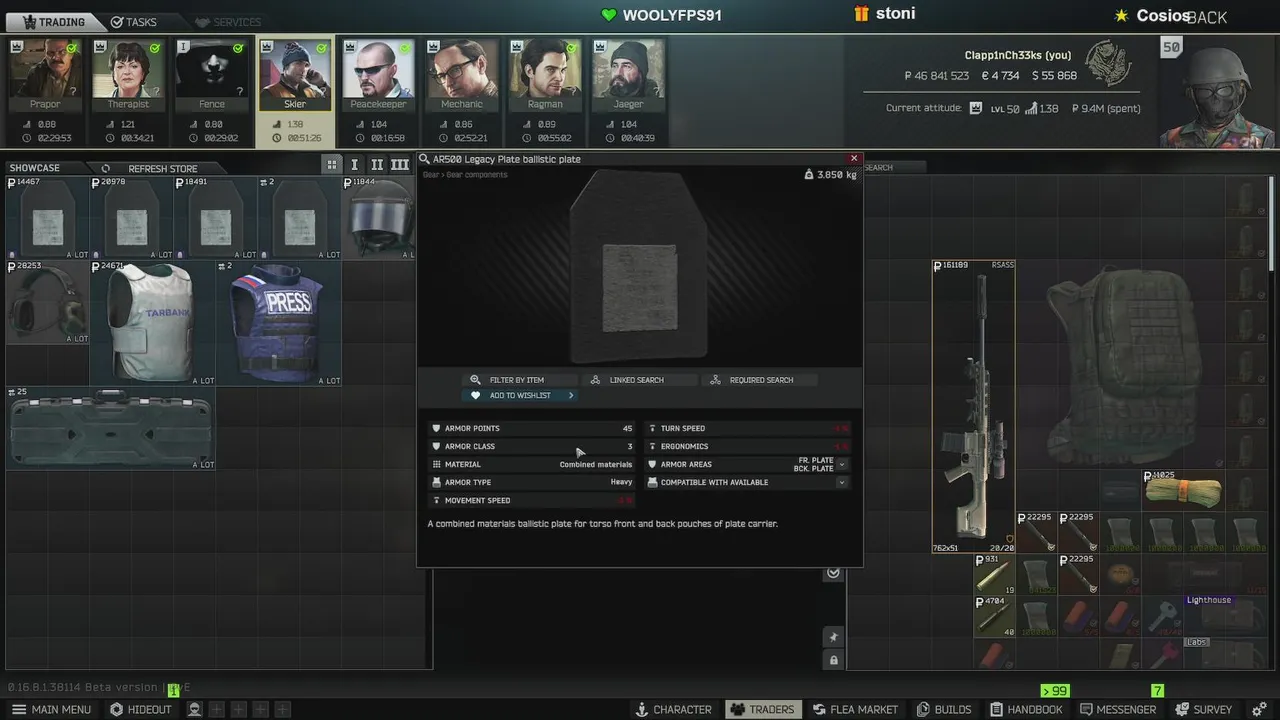The image size is (1280, 720).
Task: Expand the Armor Areas dropdown
Action: point(842,464)
